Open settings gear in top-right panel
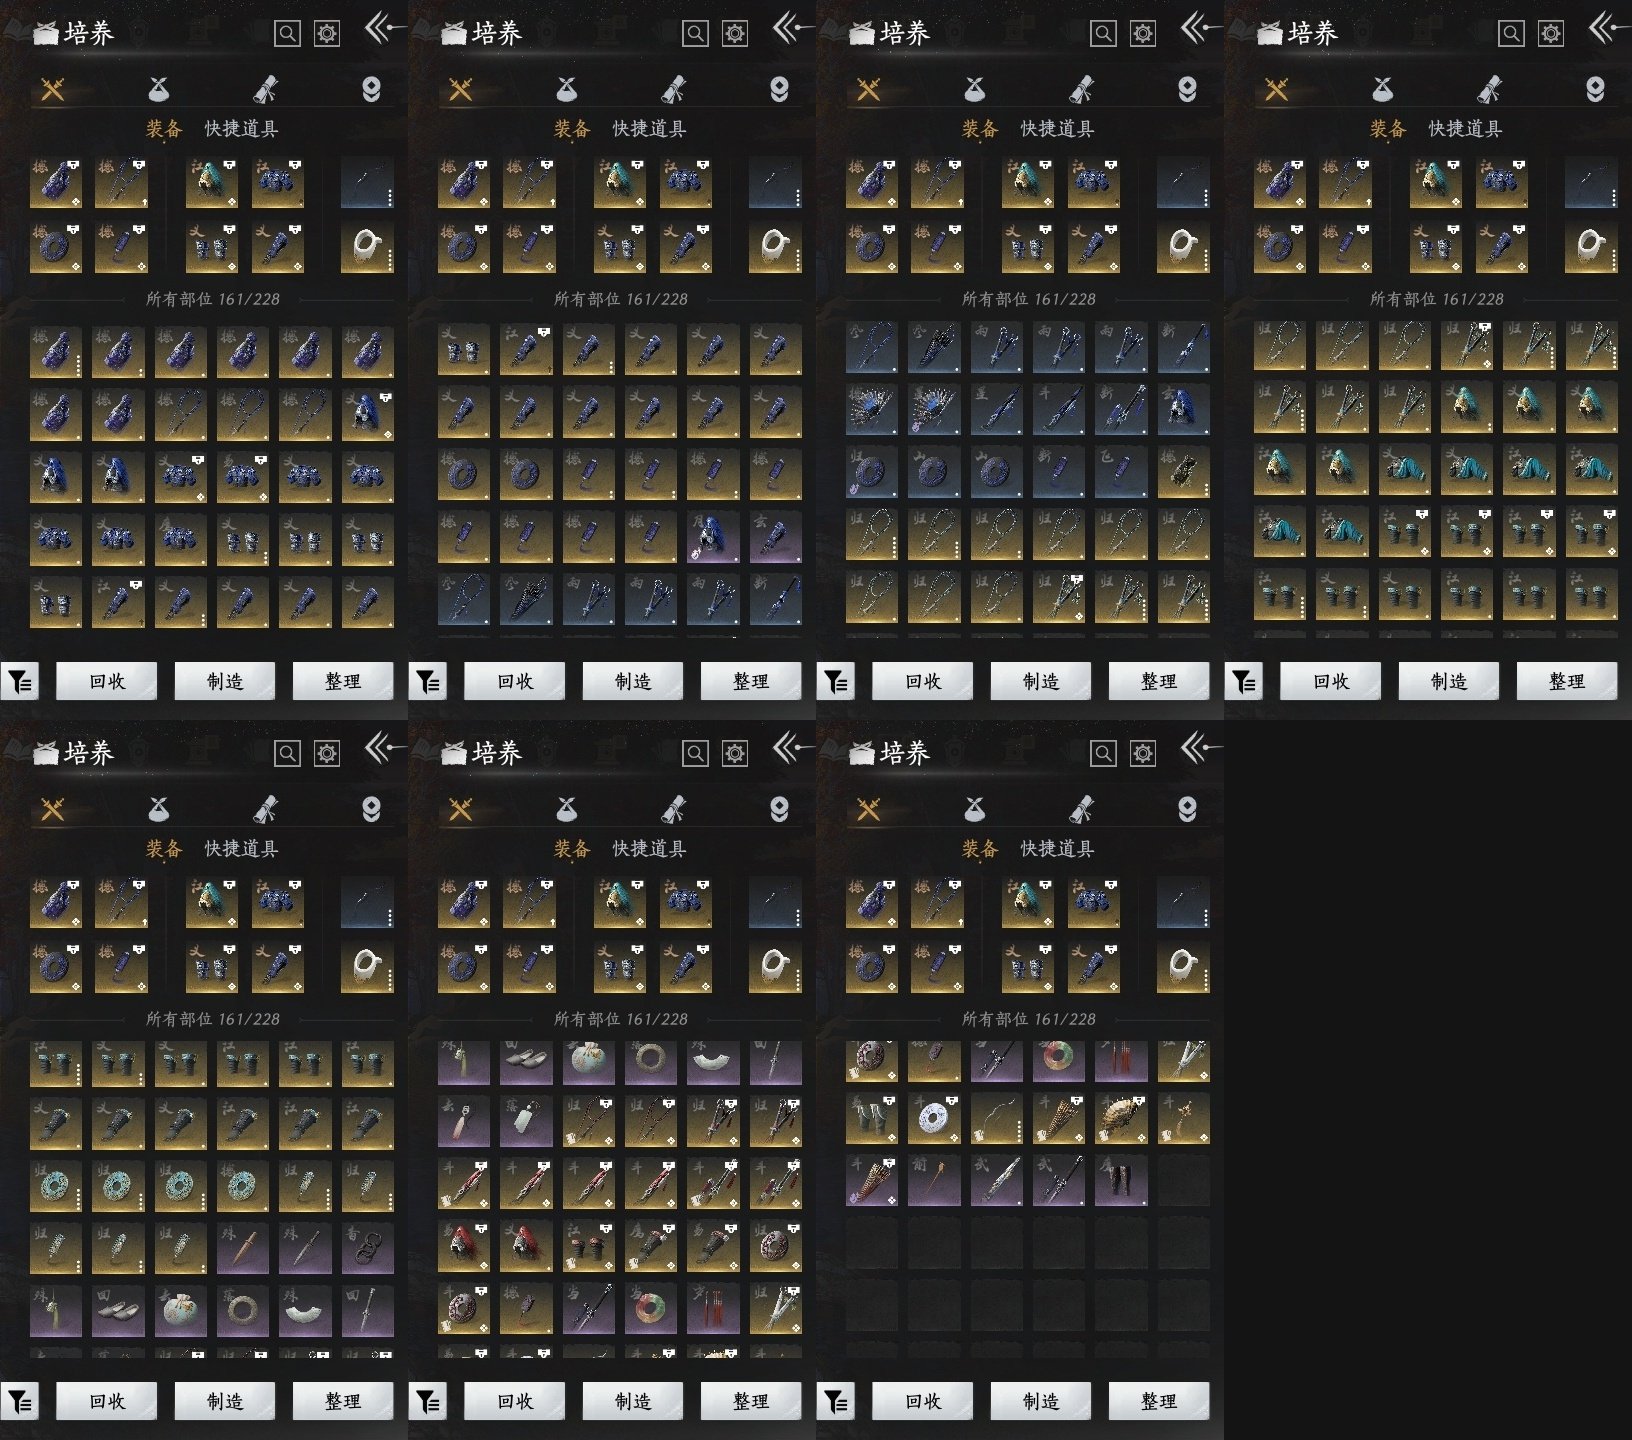Screen dimensions: 1632x1440 point(1550,34)
